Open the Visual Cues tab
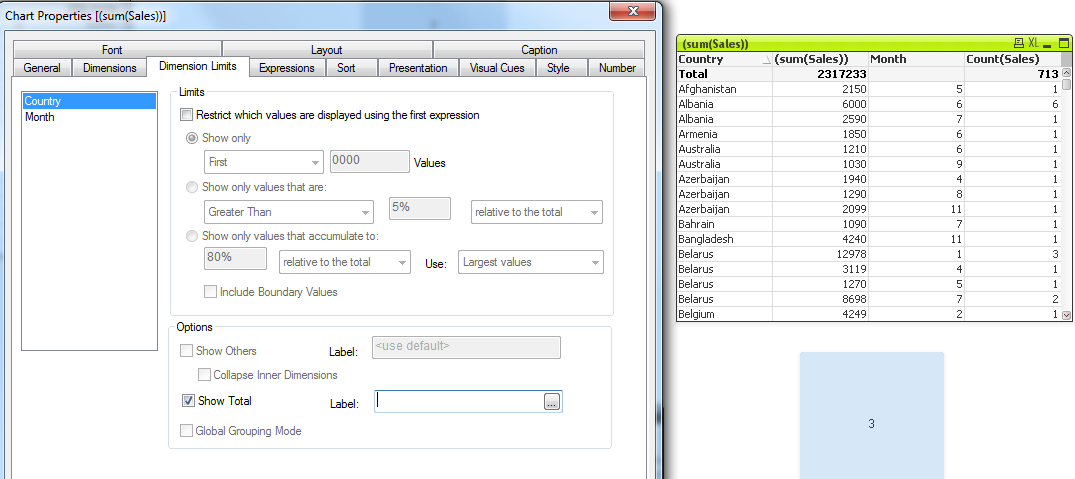1075x479 pixels. [x=497, y=68]
